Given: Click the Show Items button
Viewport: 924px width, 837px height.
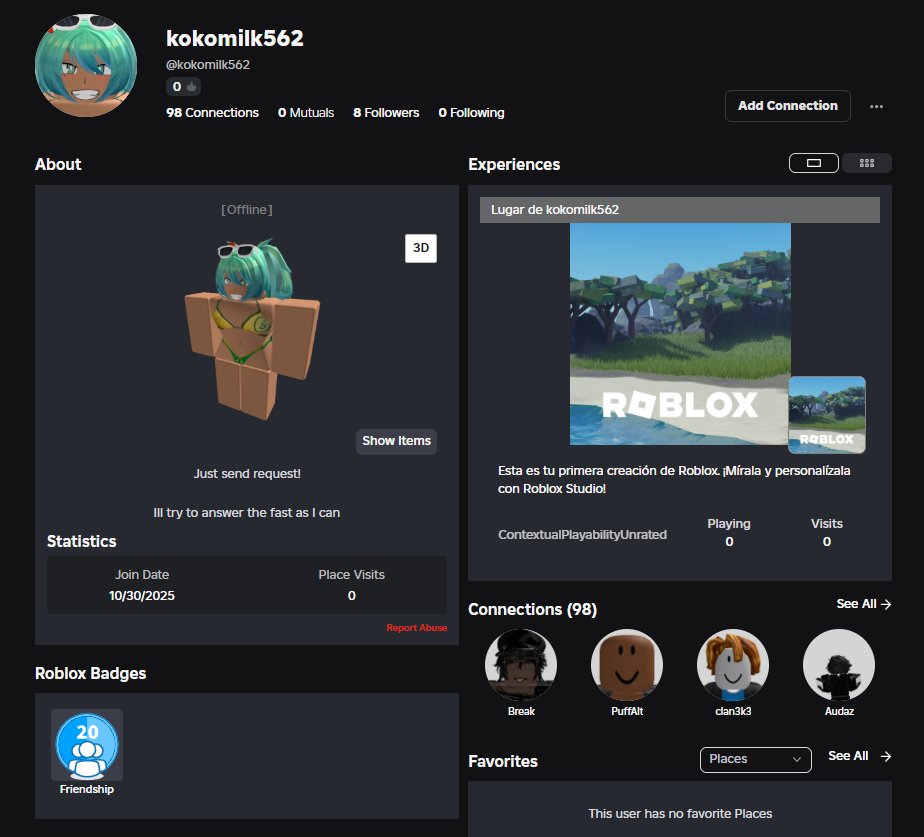Looking at the screenshot, I should tap(396, 441).
